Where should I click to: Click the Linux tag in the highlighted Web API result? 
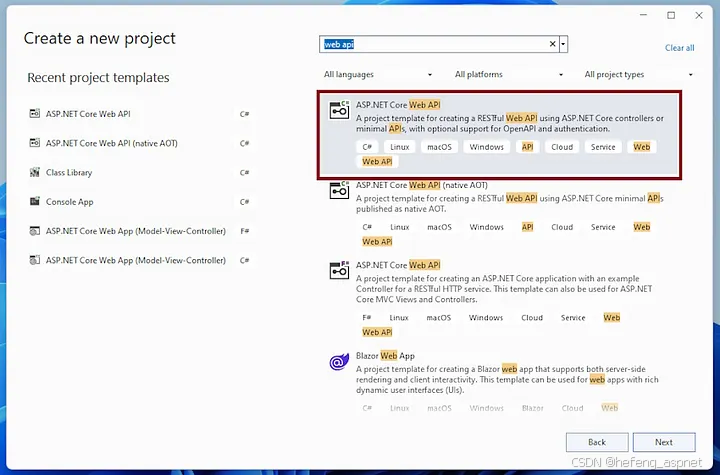(x=399, y=147)
